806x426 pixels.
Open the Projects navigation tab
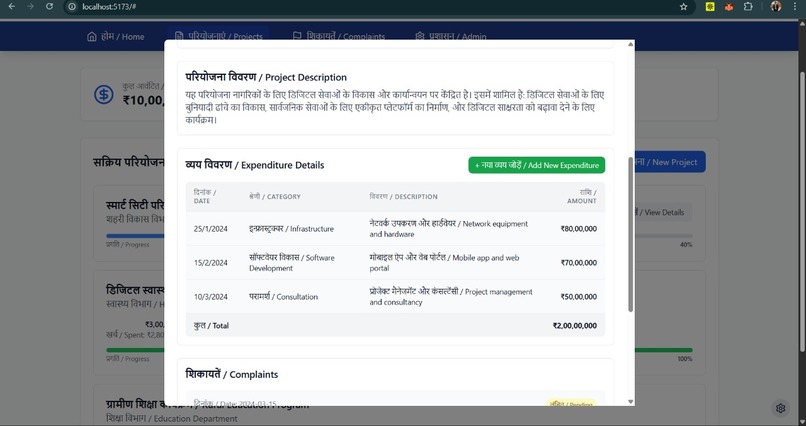pos(218,36)
